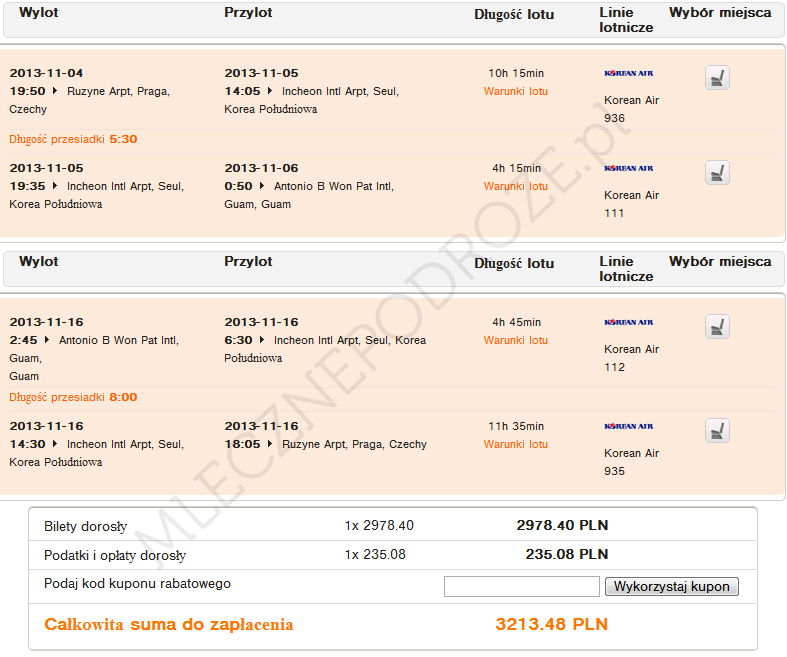Viewport: 787px width, 657px height.
Task: Click the 2978.40 PLN adult ticket price
Action: 562,525
